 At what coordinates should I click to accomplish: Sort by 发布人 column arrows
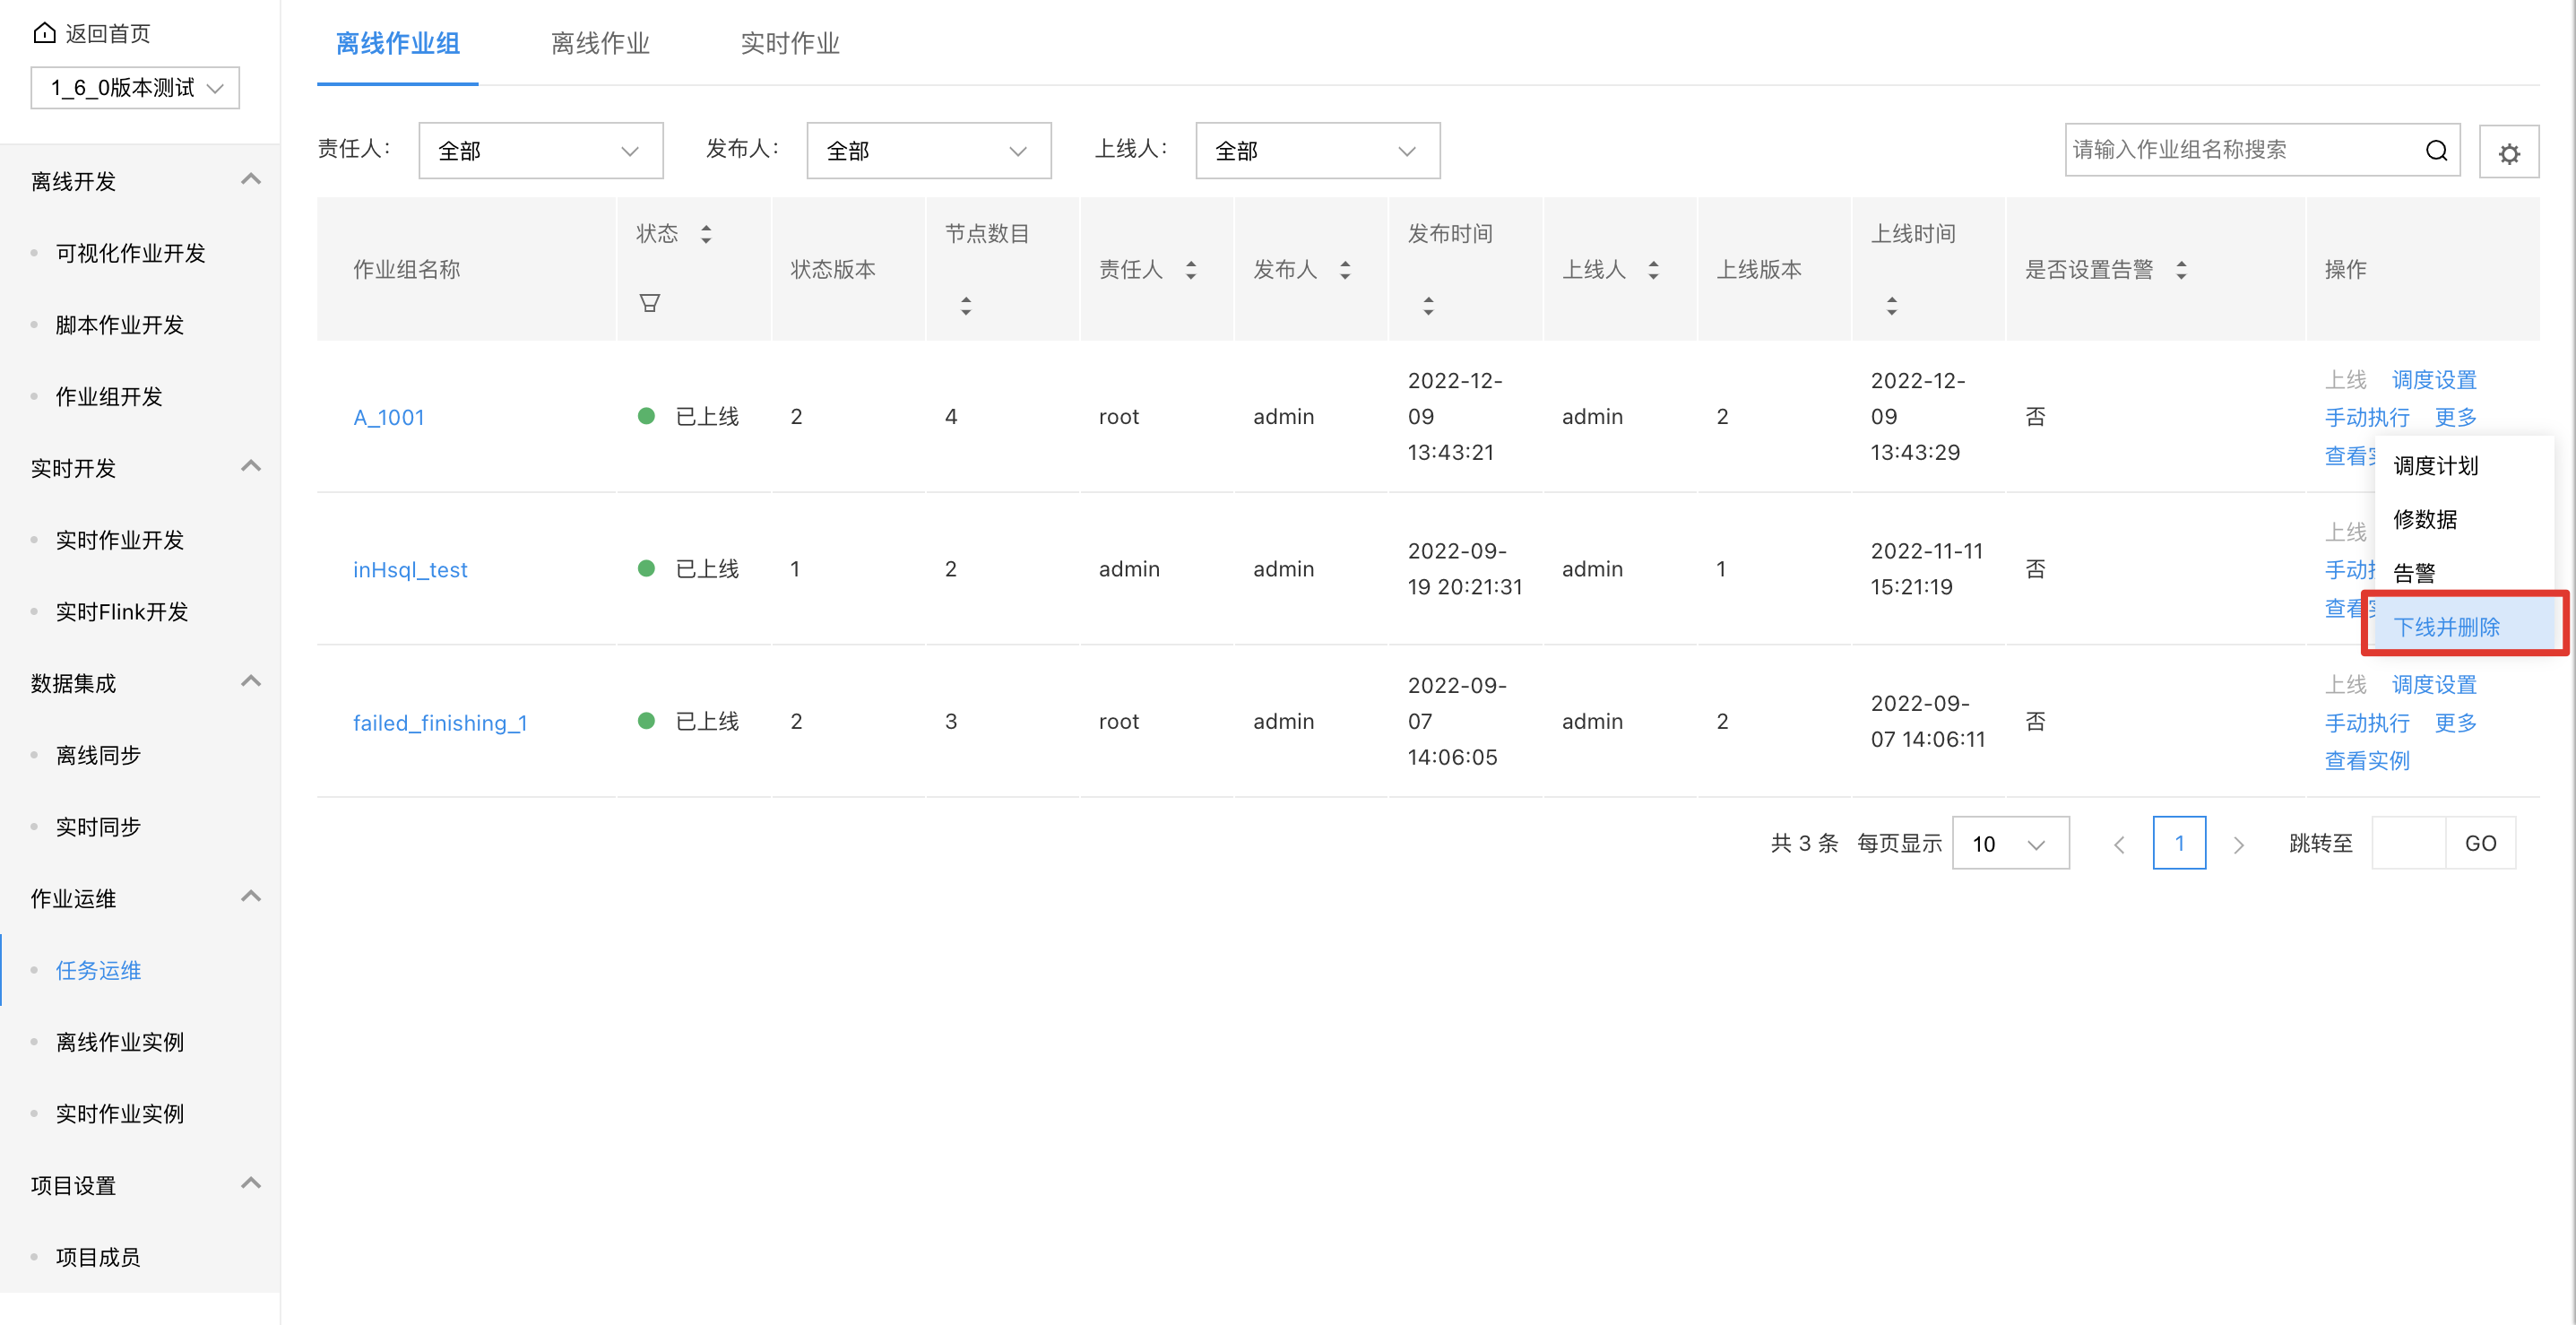point(1345,270)
